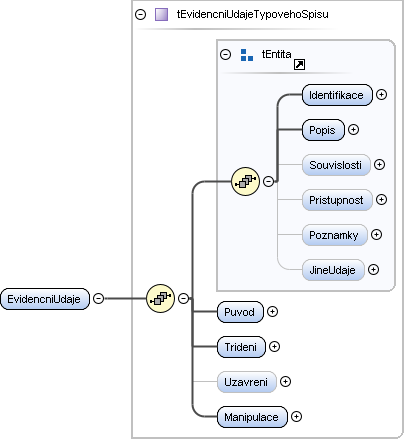Screen dimensions: 405x440
Task: Select the optional Souvislosti node
Action: pos(336,165)
